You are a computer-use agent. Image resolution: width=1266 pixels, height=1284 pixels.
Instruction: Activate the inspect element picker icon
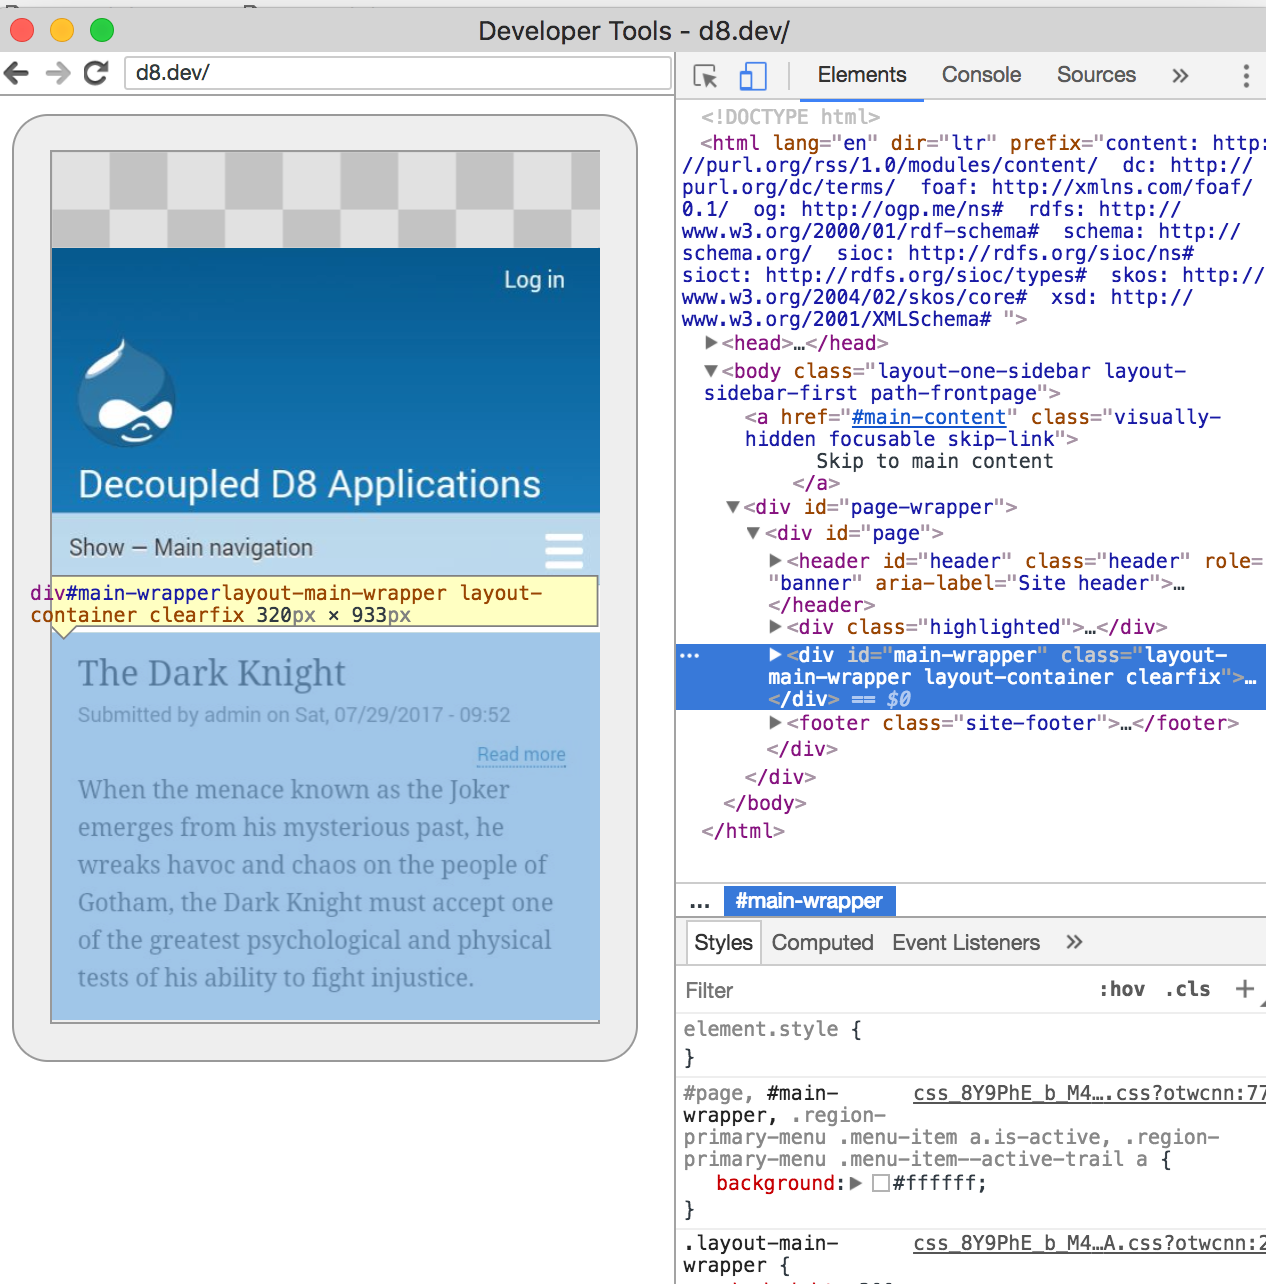click(x=705, y=76)
